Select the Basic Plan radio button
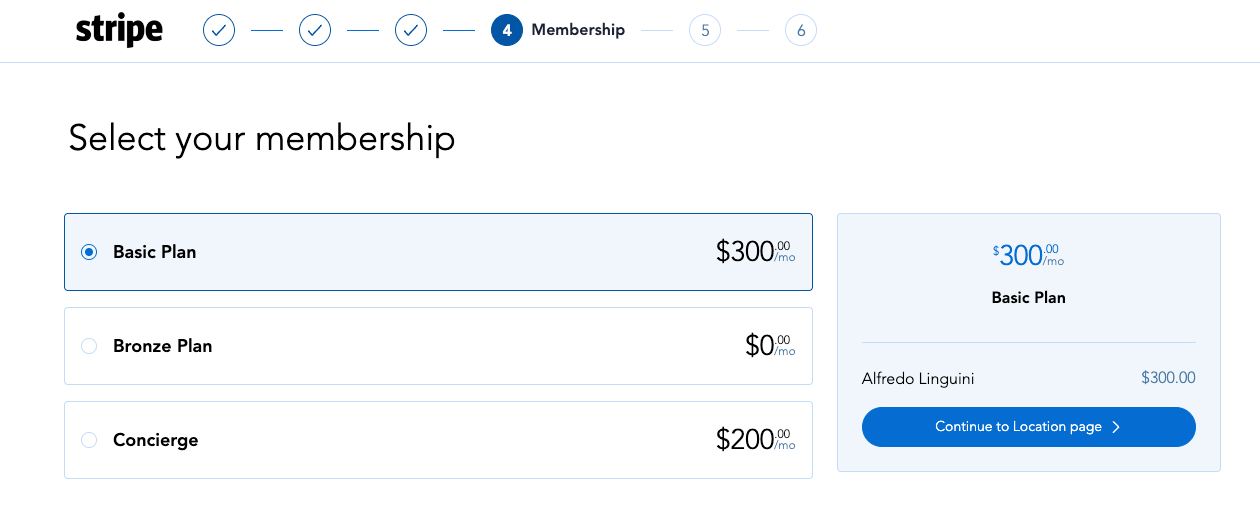This screenshot has width=1260, height=530. click(x=89, y=252)
